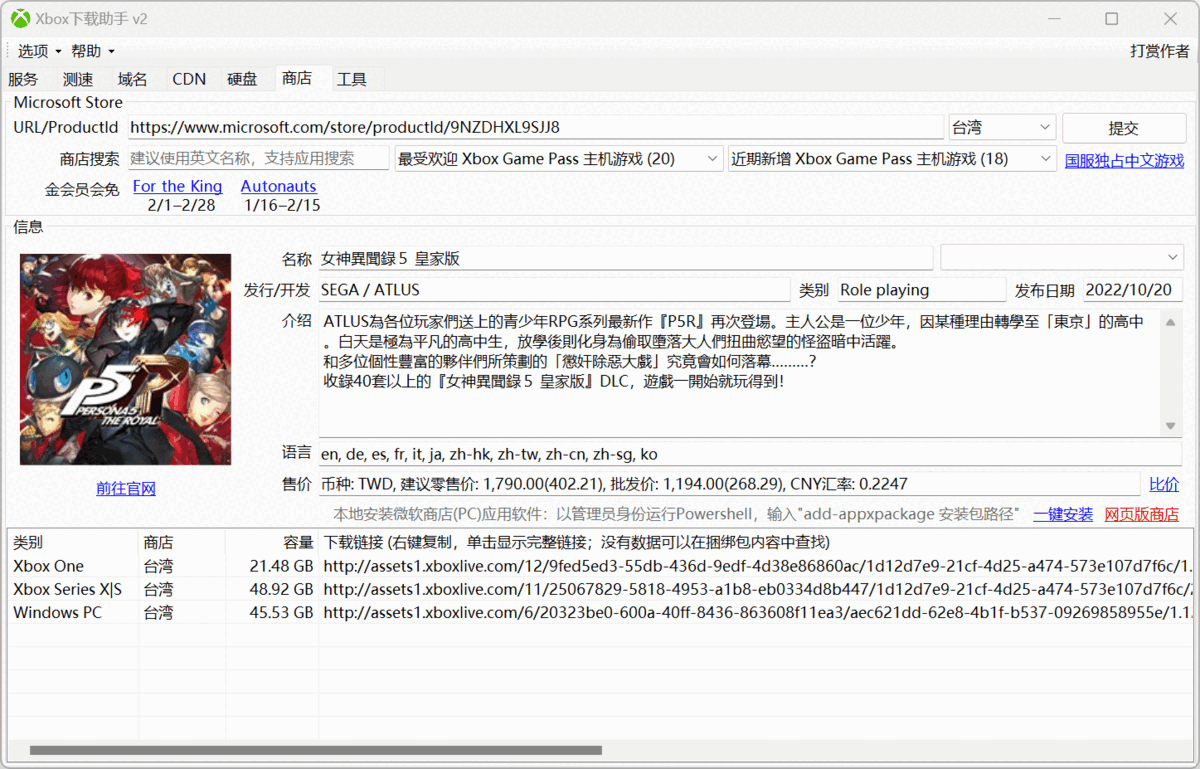Click the description scrollbar down arrow
Viewport: 1200px width, 769px height.
click(x=1171, y=426)
